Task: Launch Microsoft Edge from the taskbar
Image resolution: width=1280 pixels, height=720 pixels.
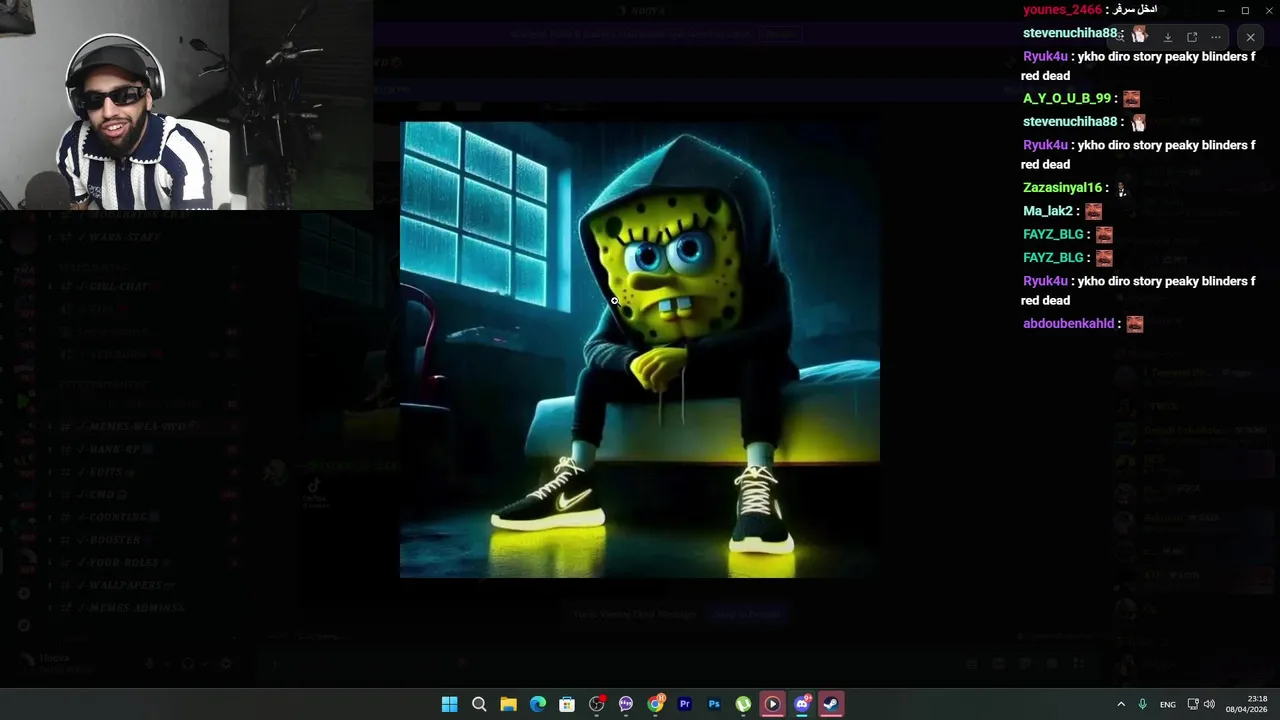Action: coord(538,704)
